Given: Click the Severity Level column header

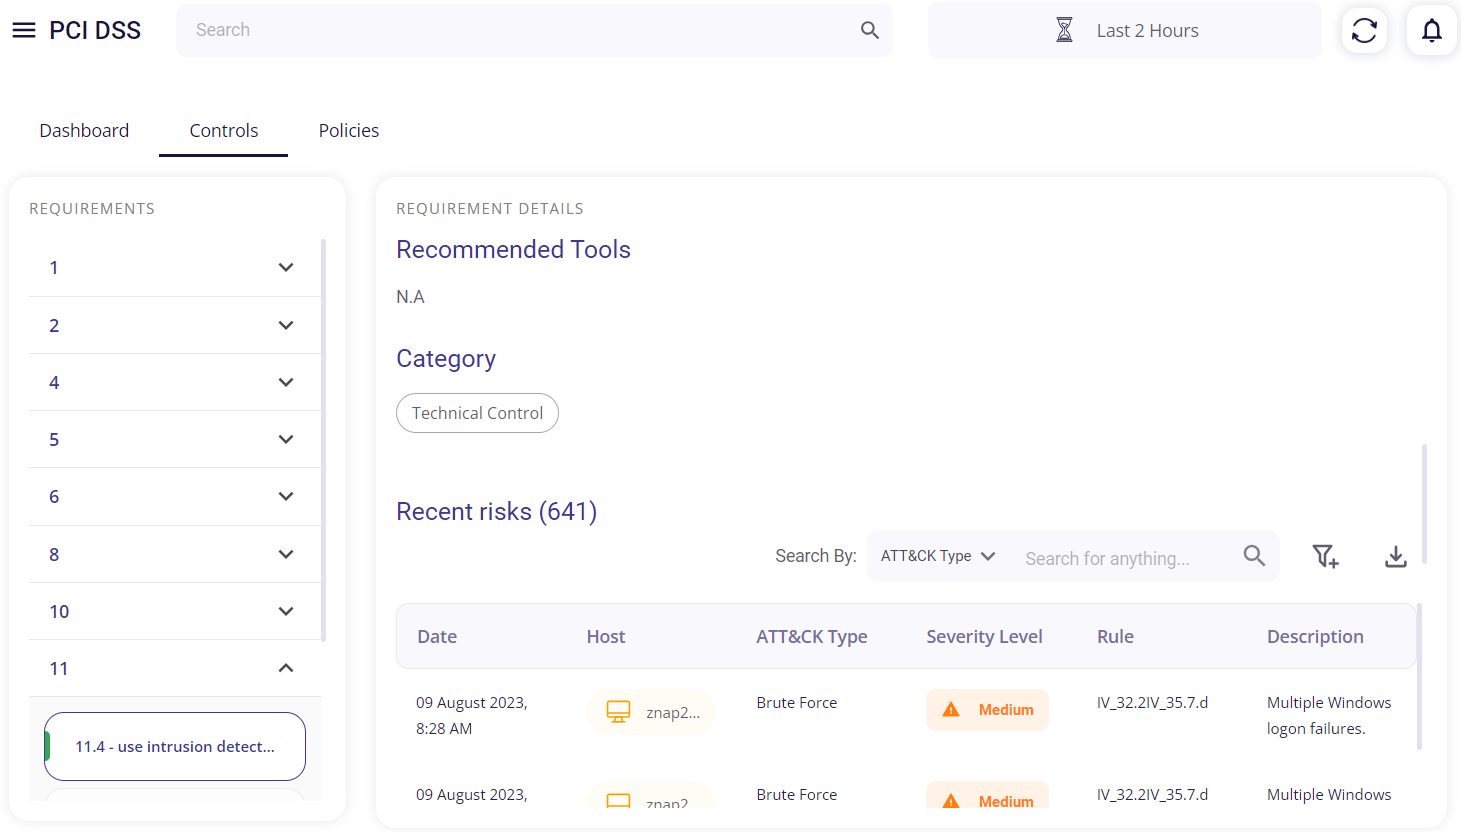Looking at the screenshot, I should [x=984, y=637].
